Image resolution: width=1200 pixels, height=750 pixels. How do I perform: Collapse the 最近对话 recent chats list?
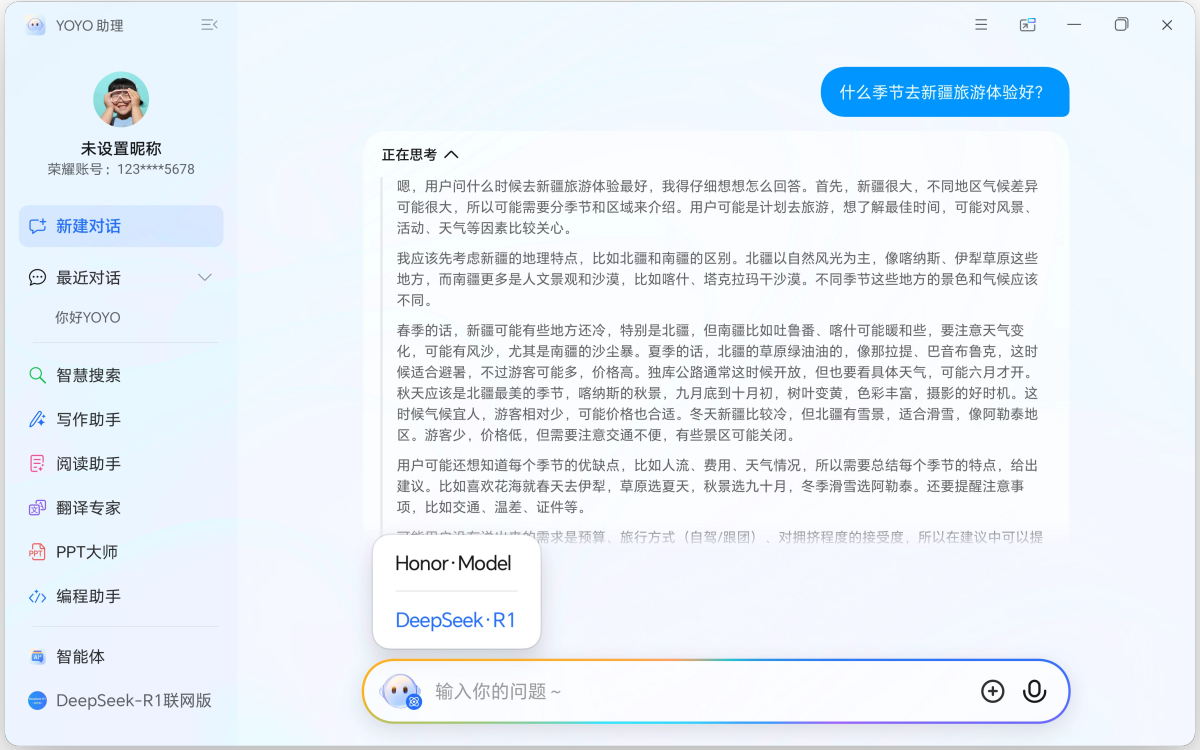pos(204,277)
